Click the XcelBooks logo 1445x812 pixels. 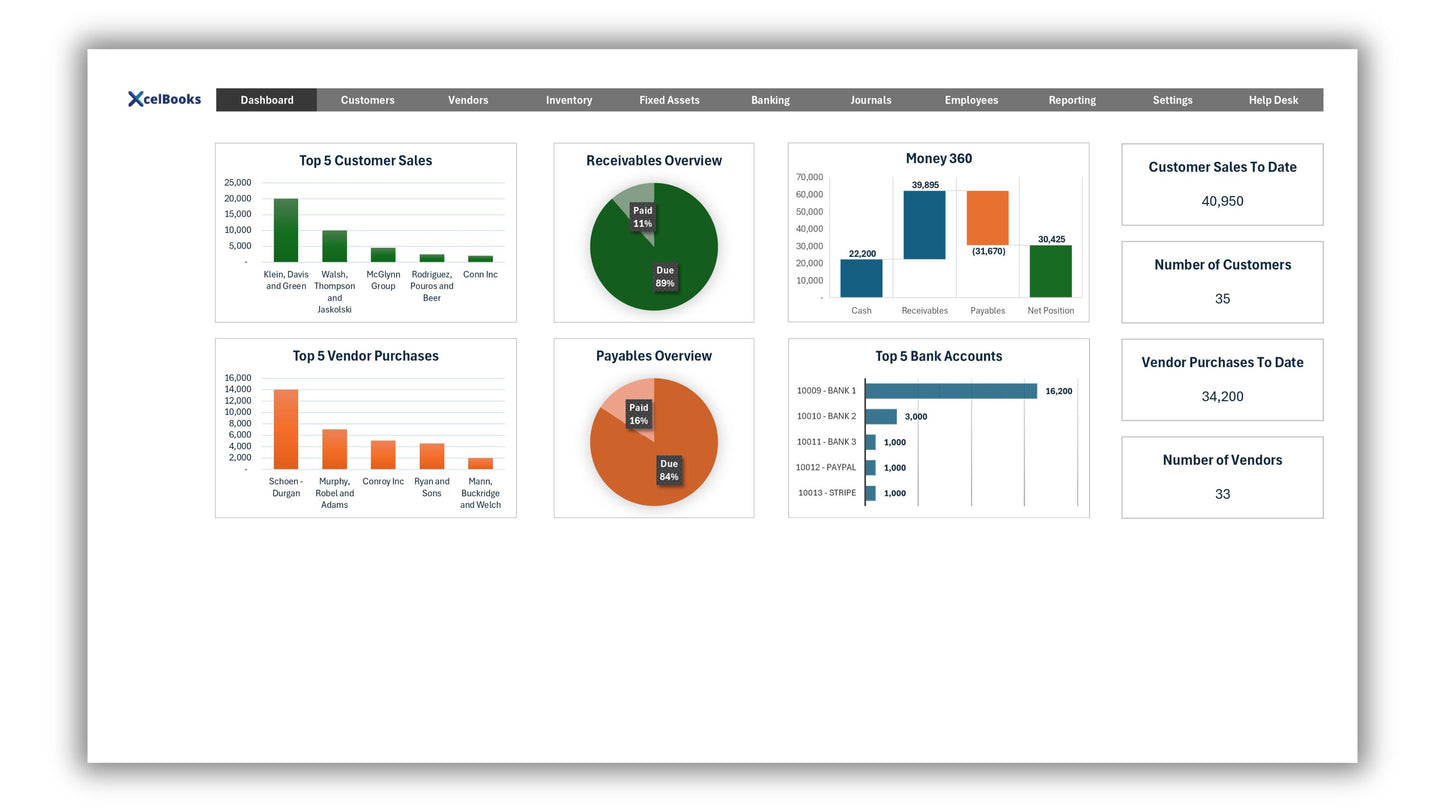(x=164, y=99)
